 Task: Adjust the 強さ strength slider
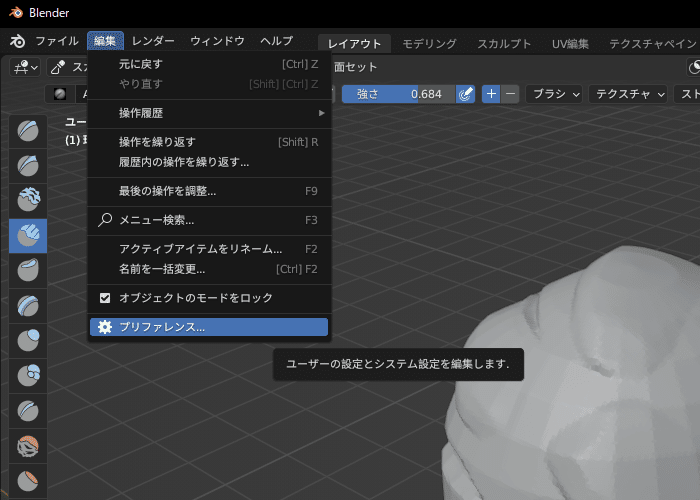[398, 94]
